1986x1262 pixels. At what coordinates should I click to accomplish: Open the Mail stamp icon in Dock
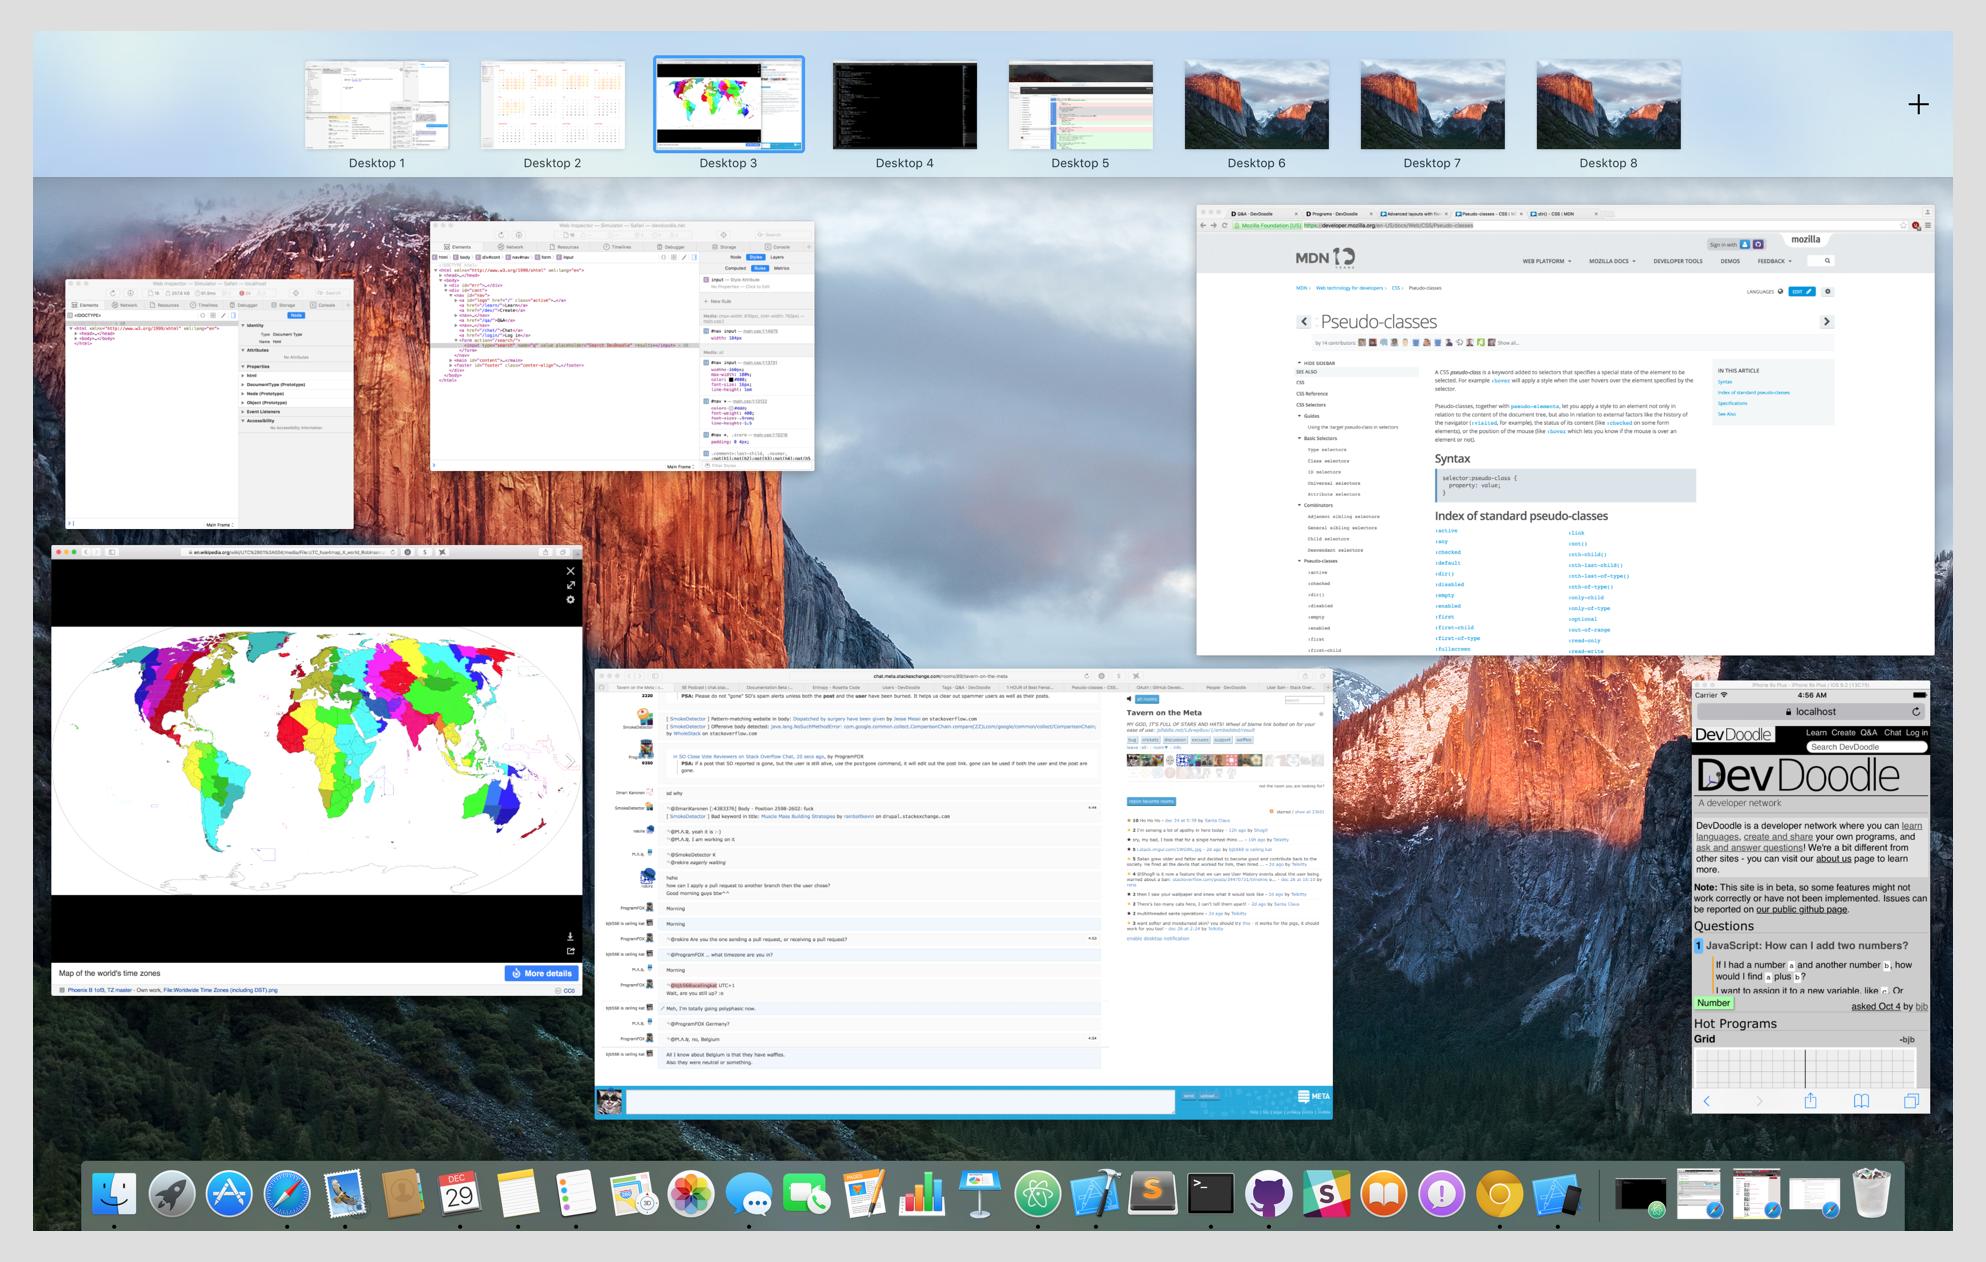(x=345, y=1194)
